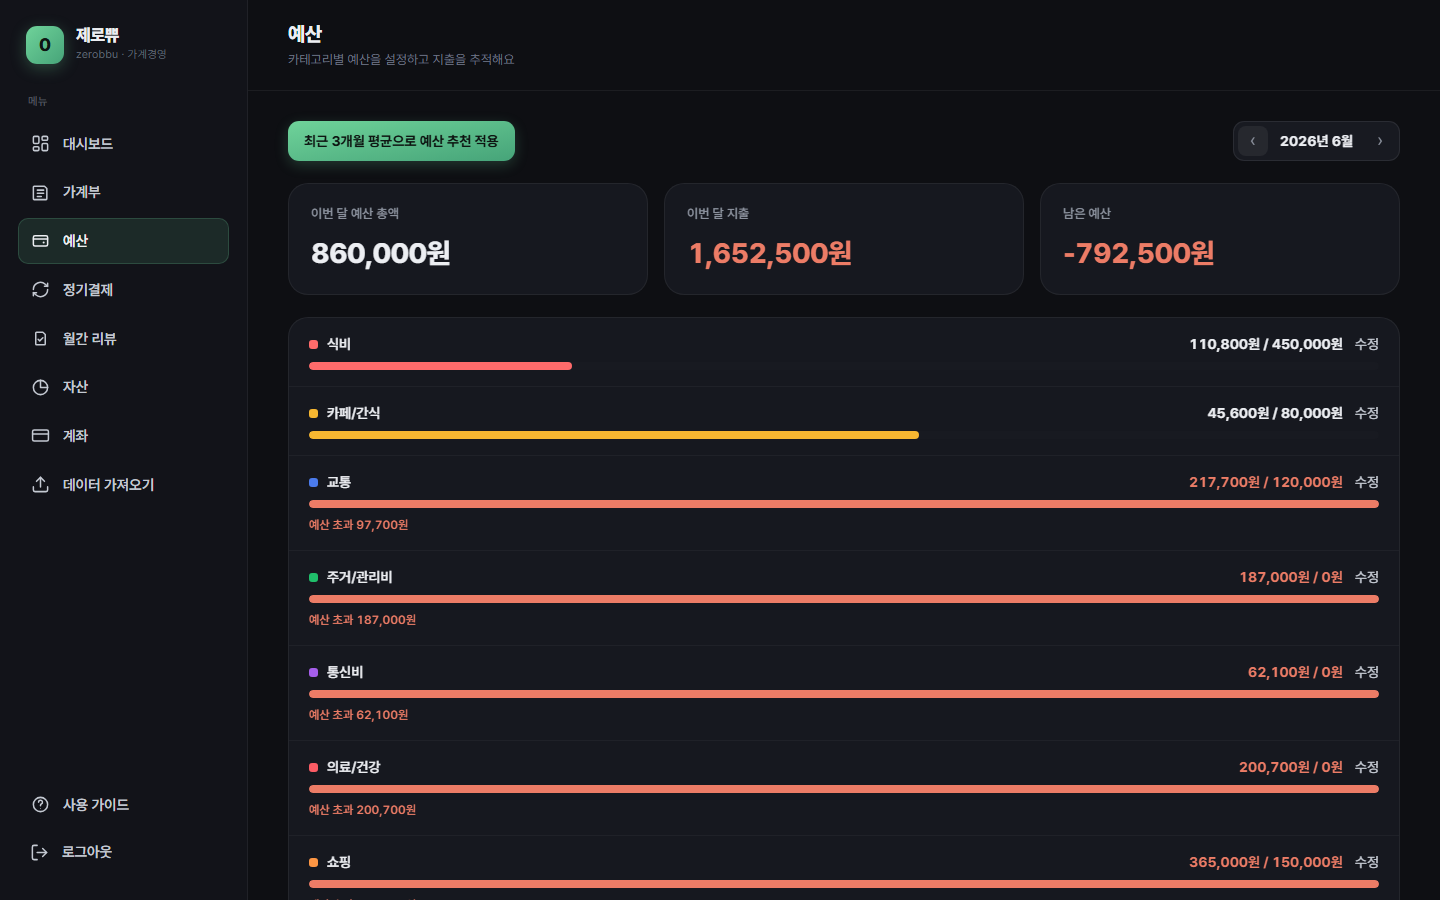
Task: Click the 카페/간식 yellow progress bar
Action: click(x=614, y=435)
